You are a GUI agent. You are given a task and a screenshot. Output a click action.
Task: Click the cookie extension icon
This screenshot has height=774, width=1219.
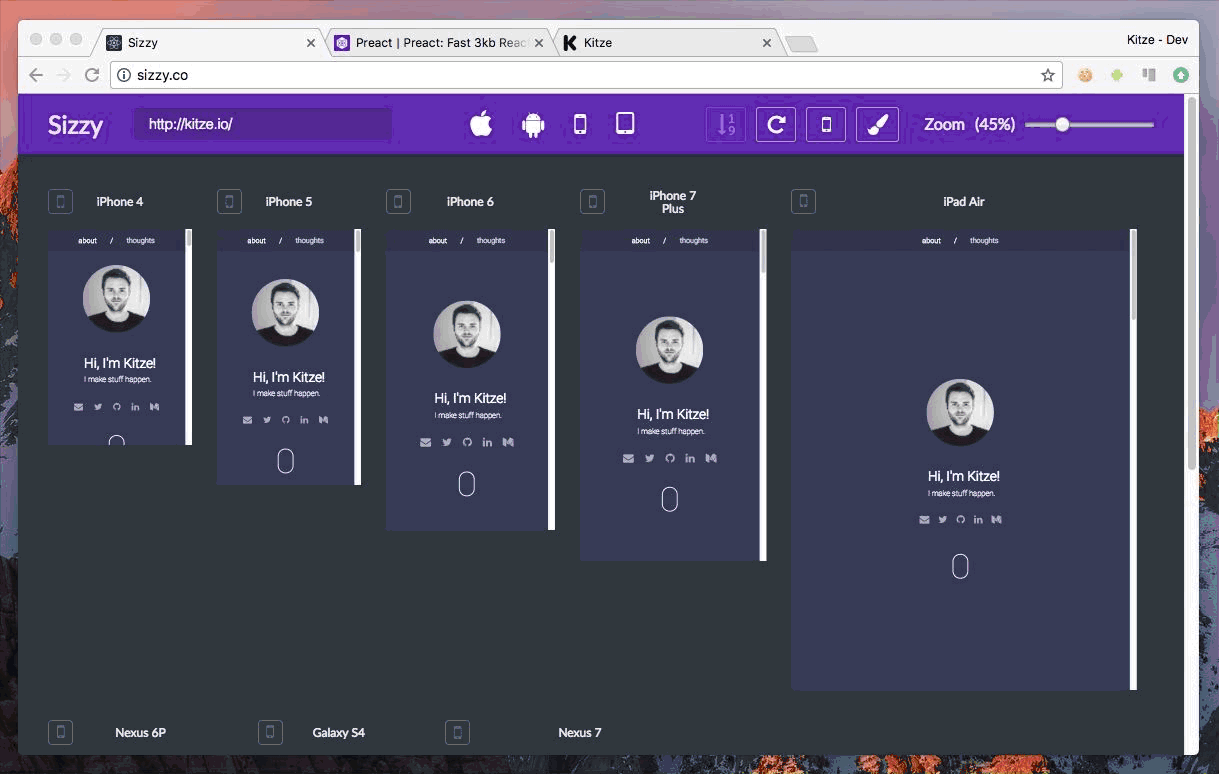(x=1085, y=75)
